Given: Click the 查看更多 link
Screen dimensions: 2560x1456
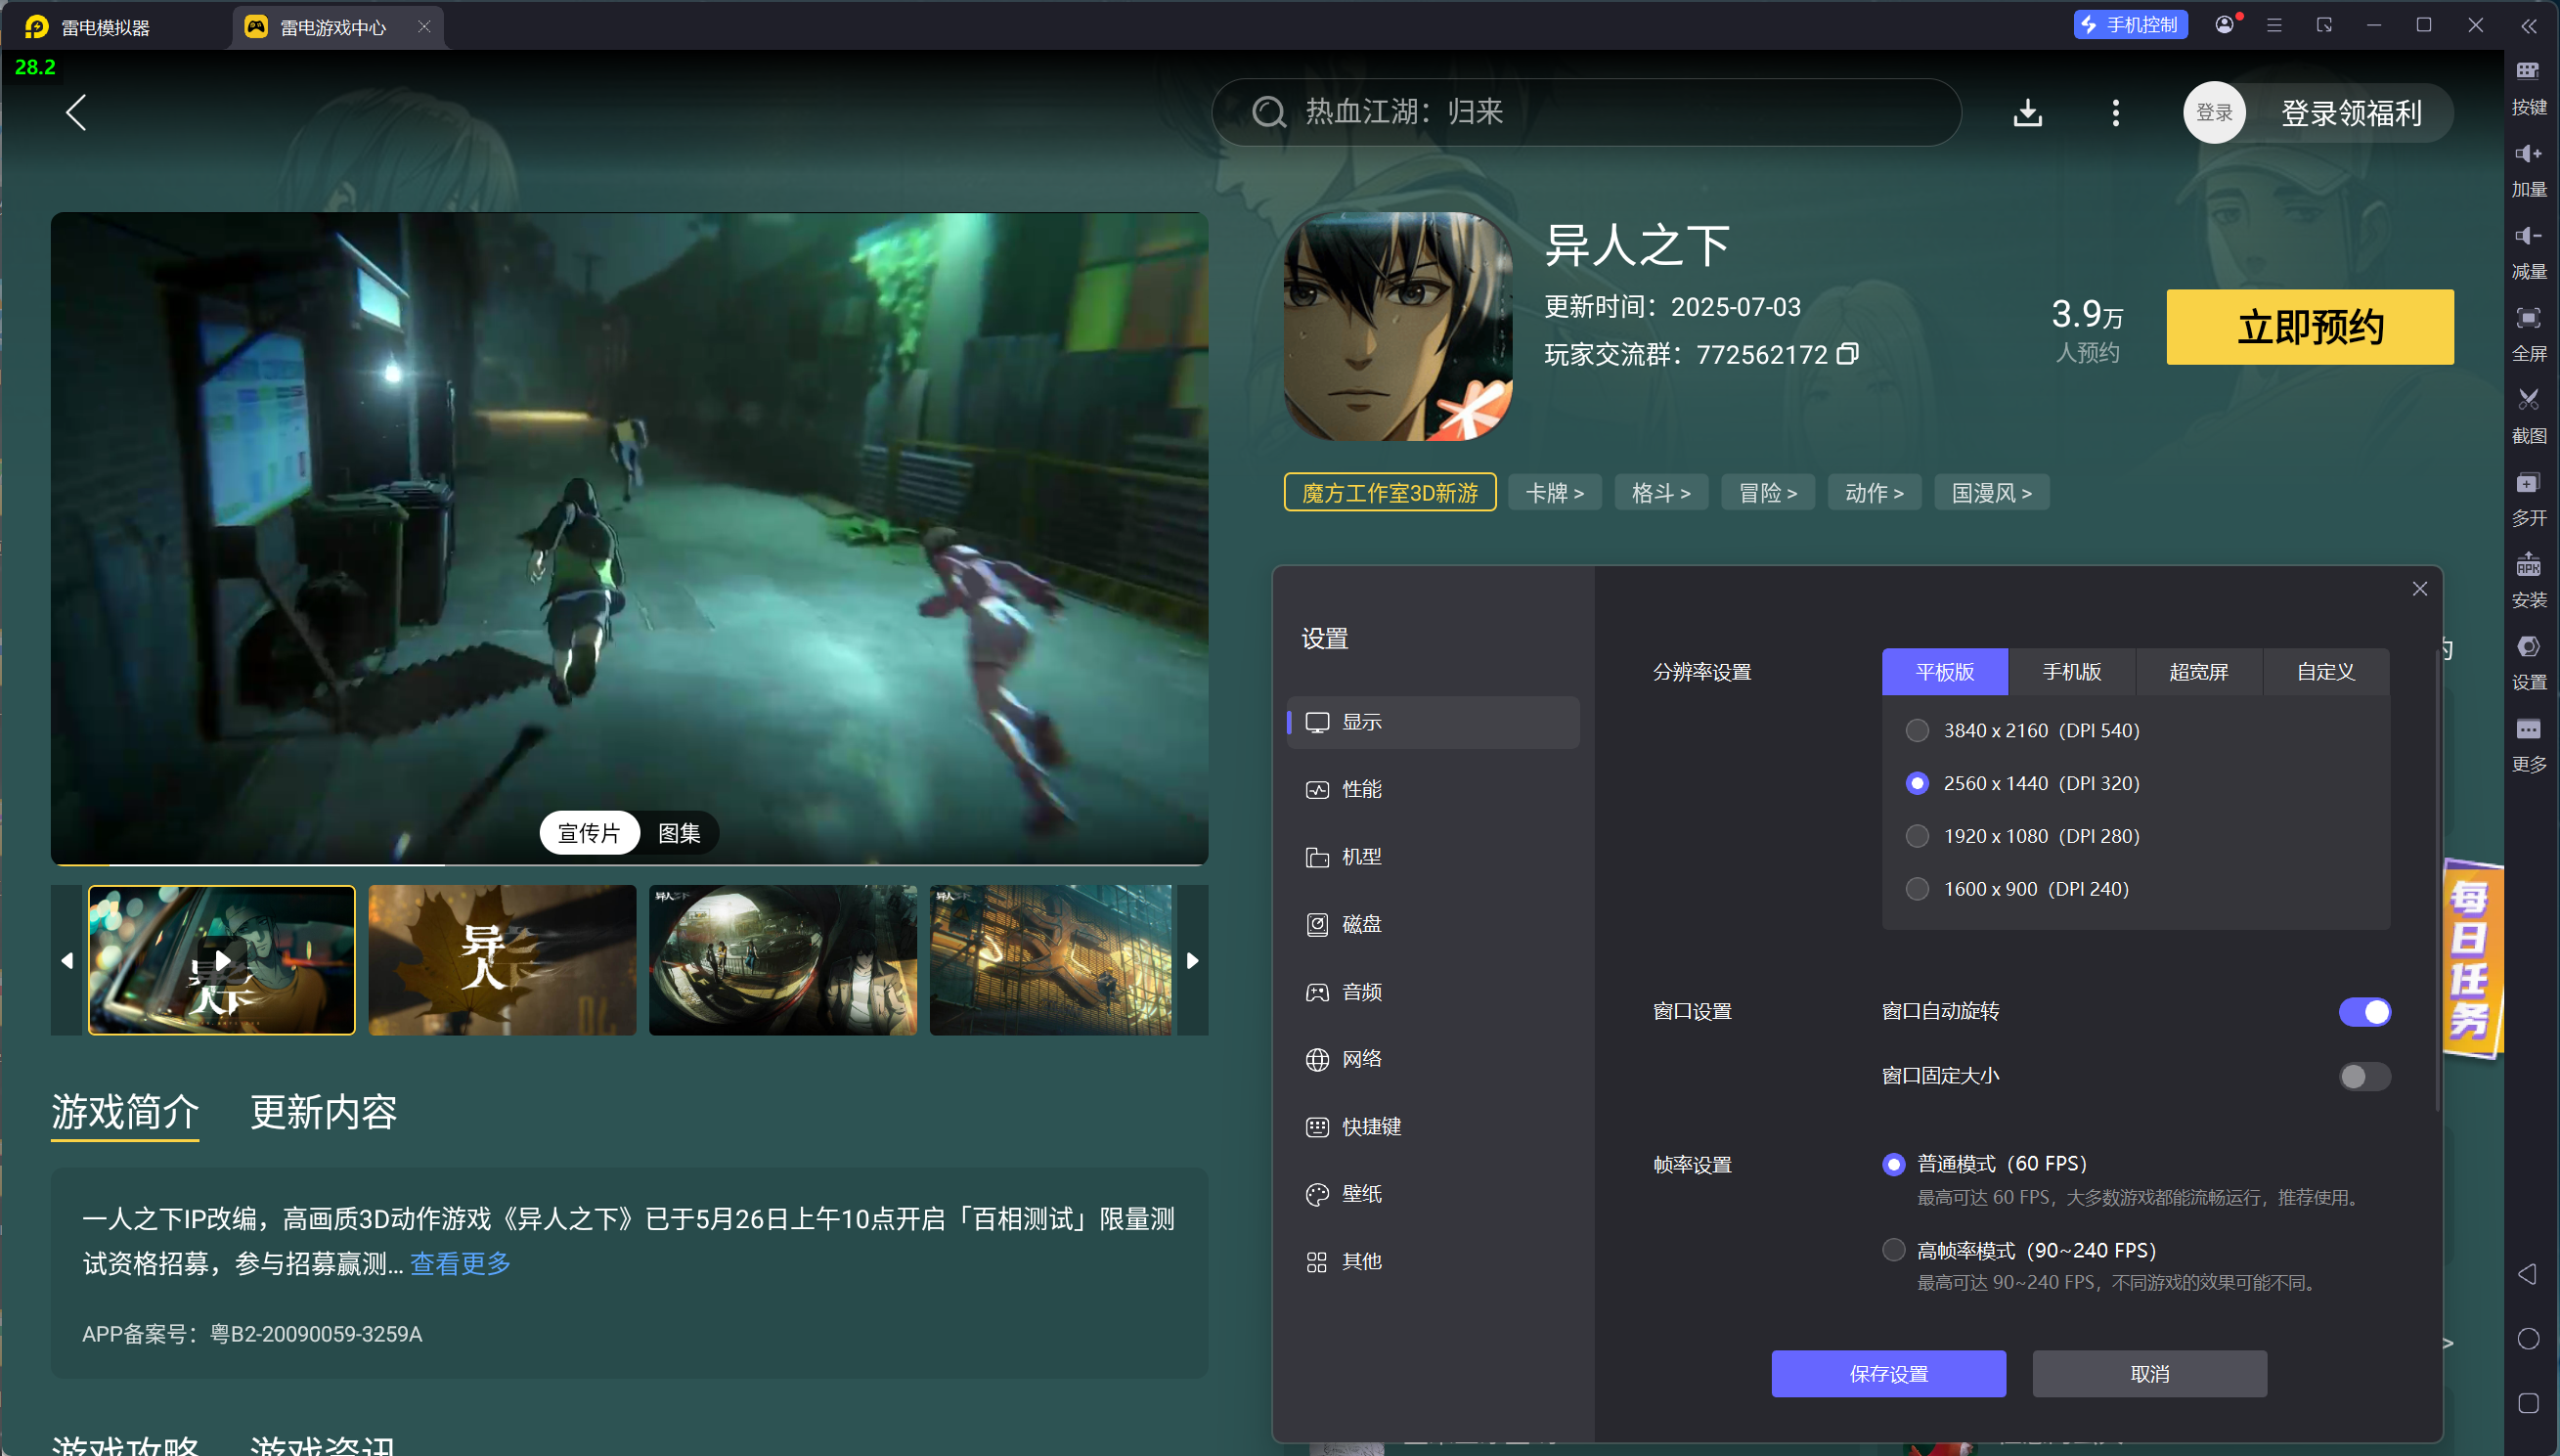Looking at the screenshot, I should click(x=460, y=1264).
